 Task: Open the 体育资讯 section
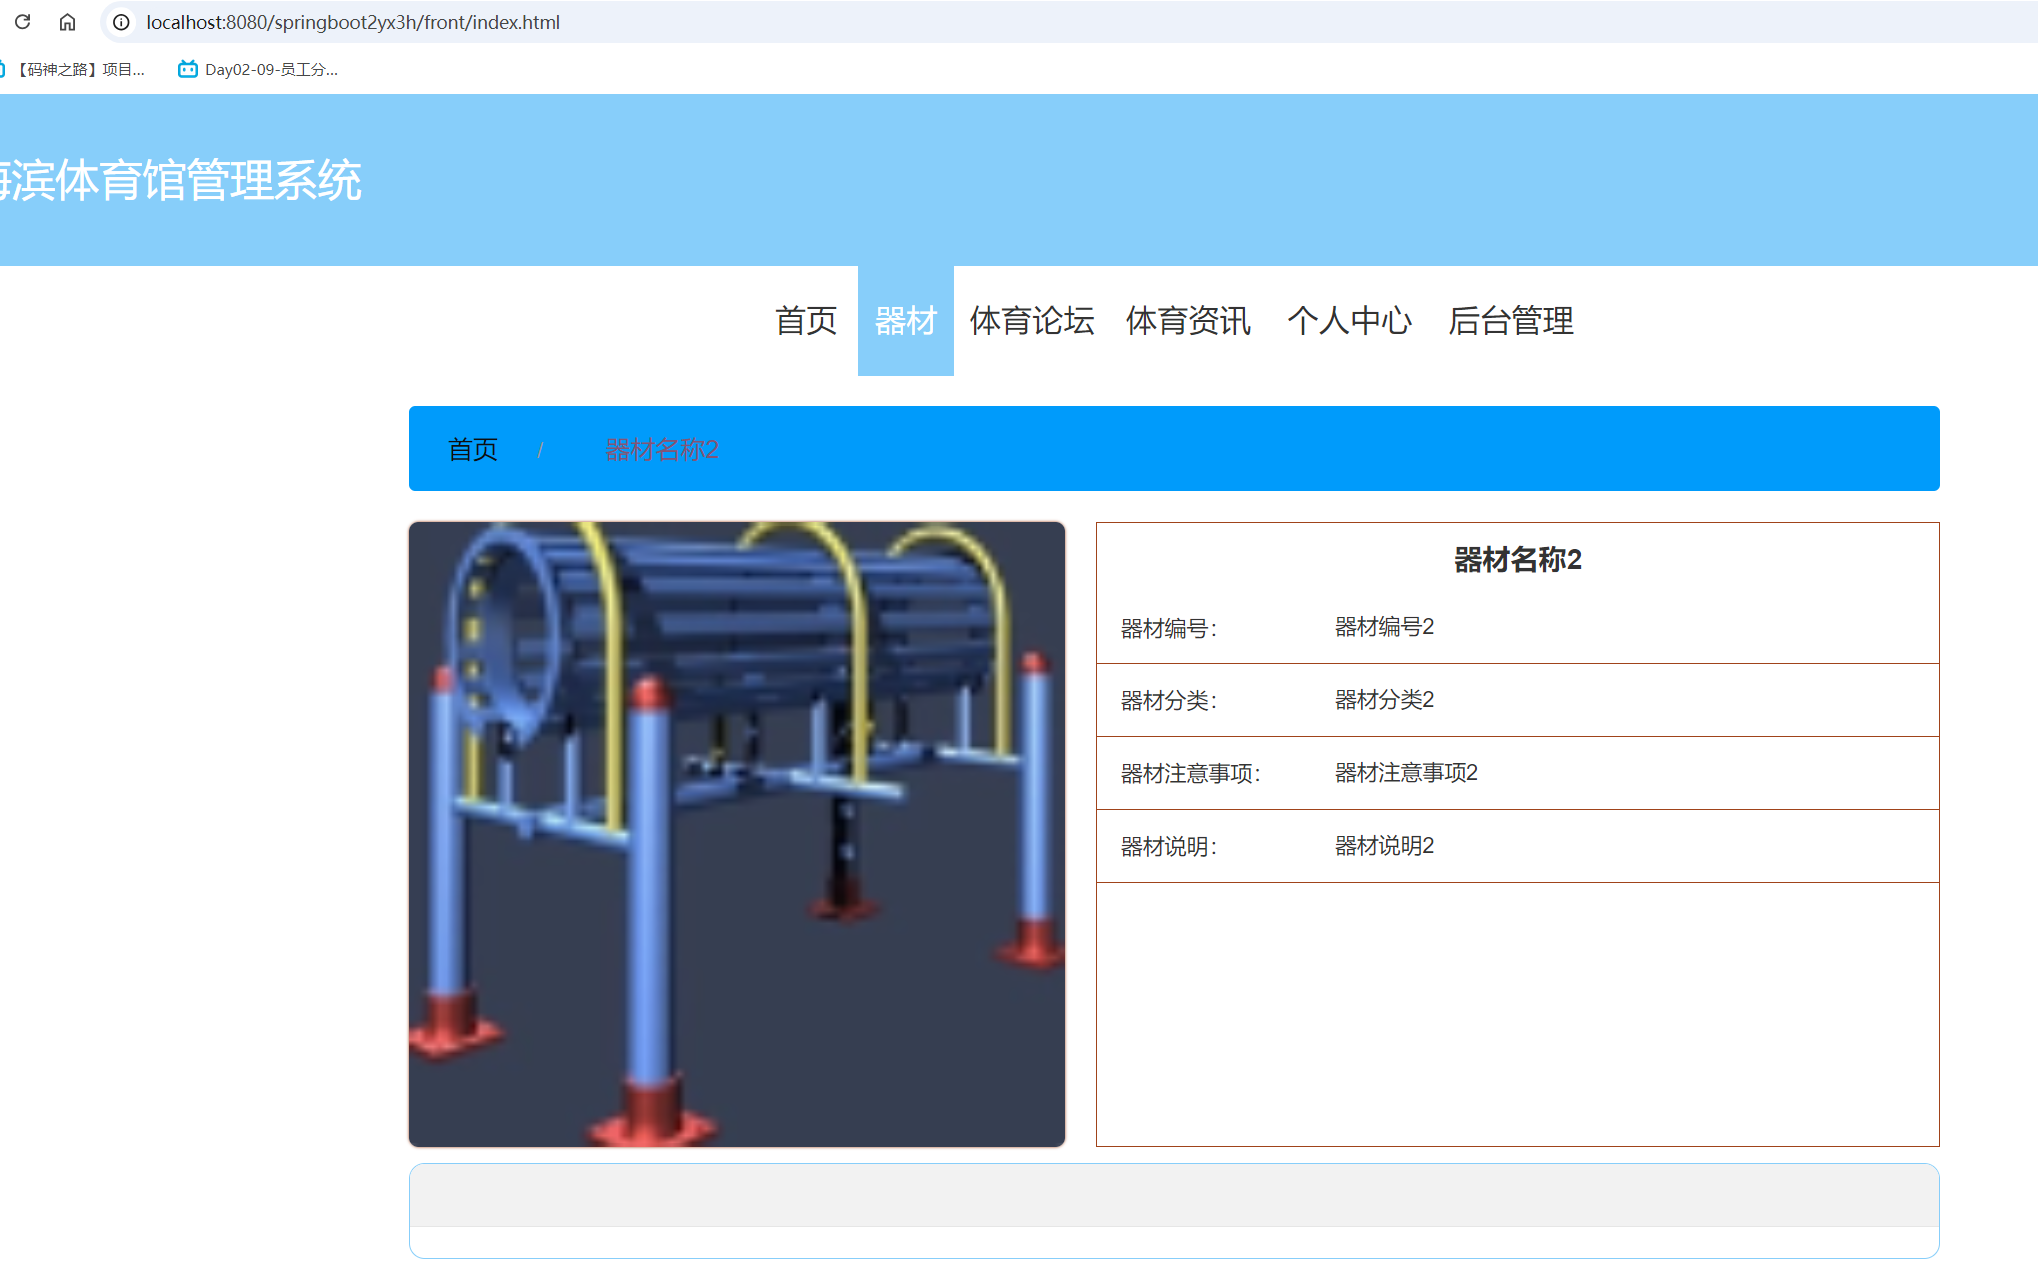pos(1188,321)
